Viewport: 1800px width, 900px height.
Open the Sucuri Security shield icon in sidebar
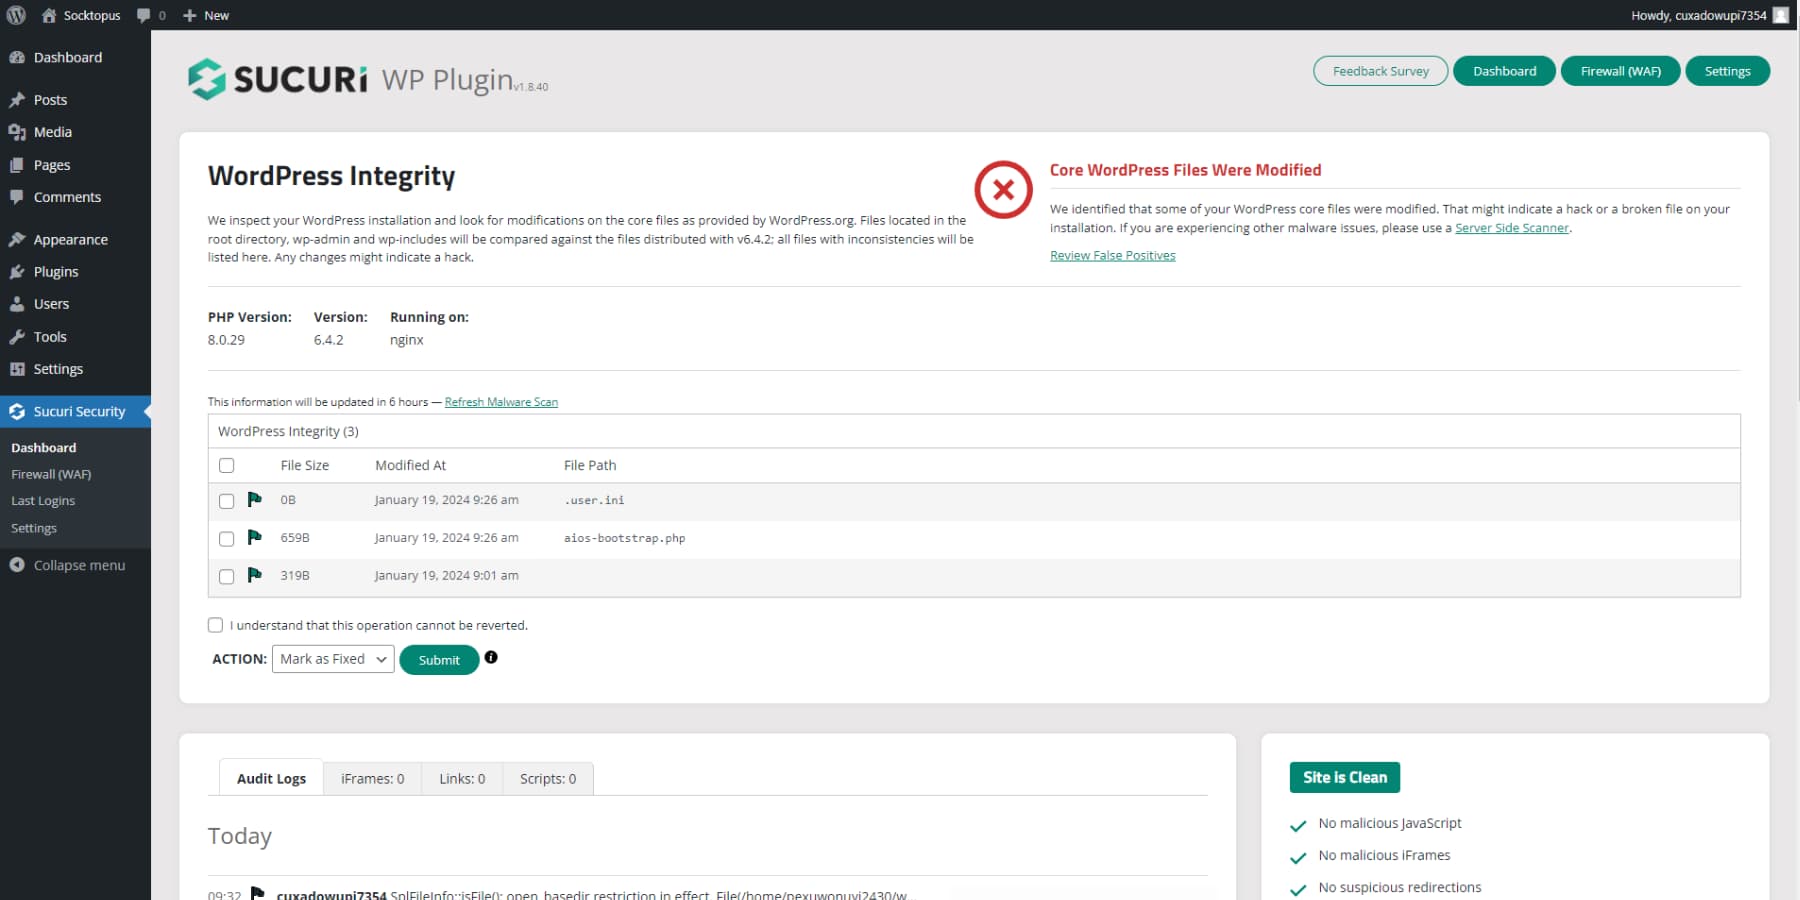pyautogui.click(x=17, y=411)
